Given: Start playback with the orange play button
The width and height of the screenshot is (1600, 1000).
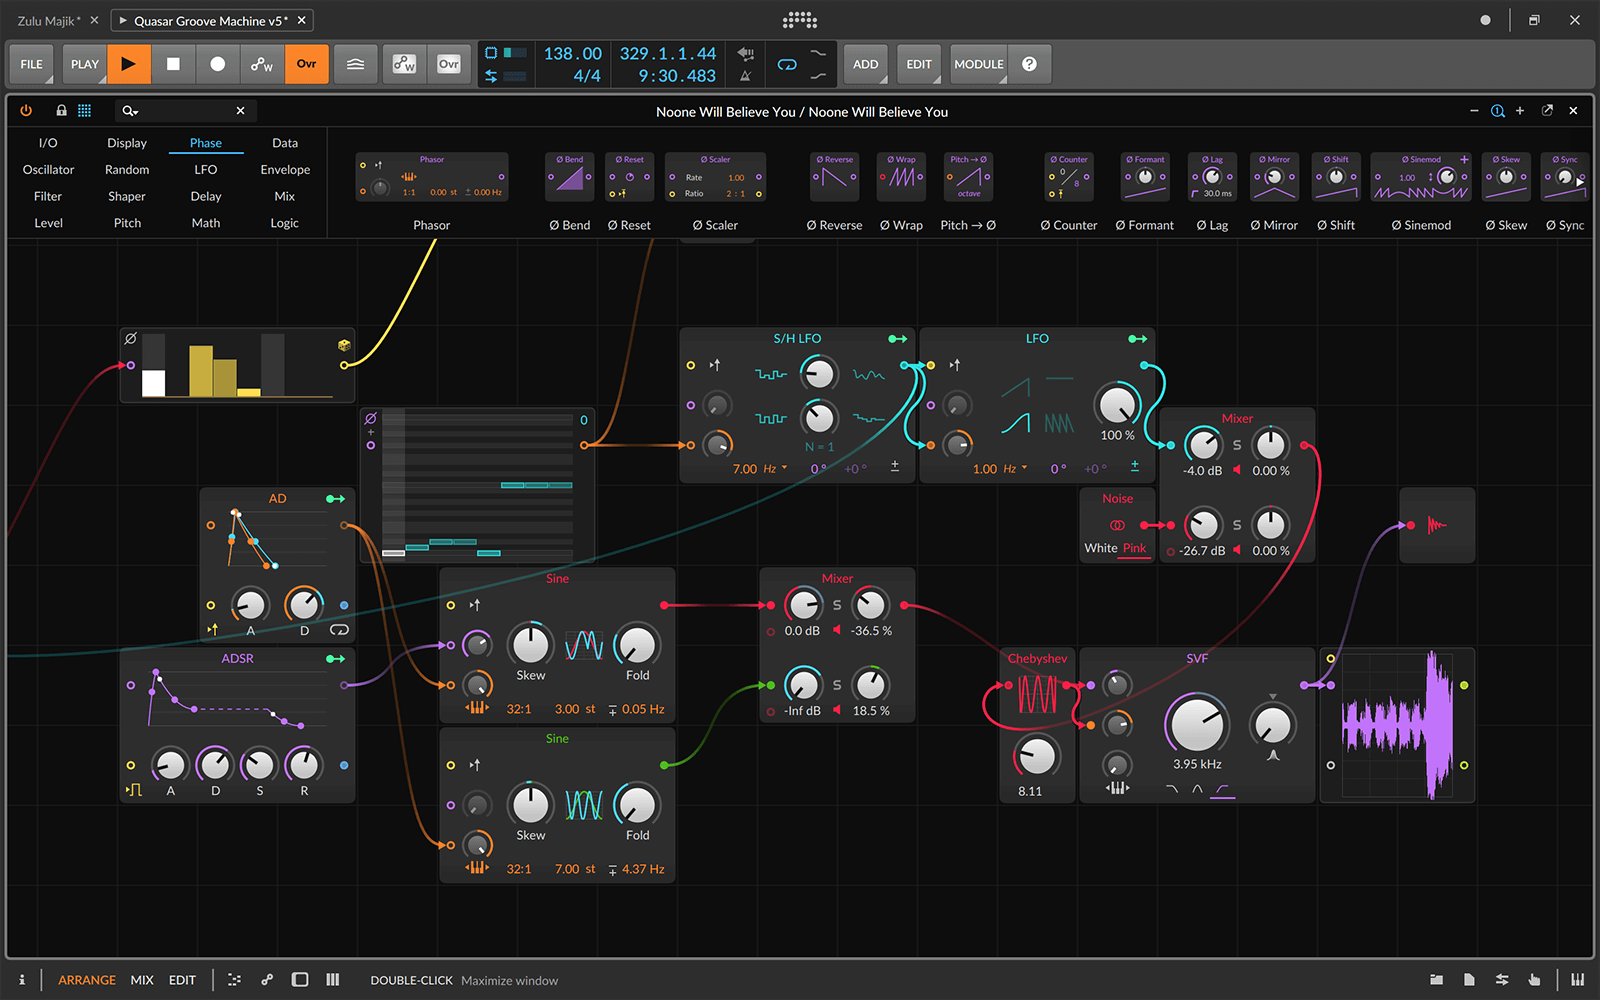Looking at the screenshot, I should 129,64.
